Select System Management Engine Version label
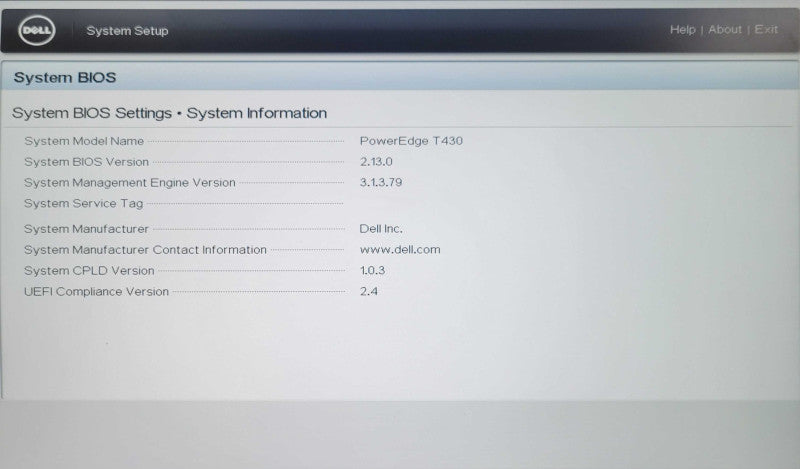 point(130,183)
